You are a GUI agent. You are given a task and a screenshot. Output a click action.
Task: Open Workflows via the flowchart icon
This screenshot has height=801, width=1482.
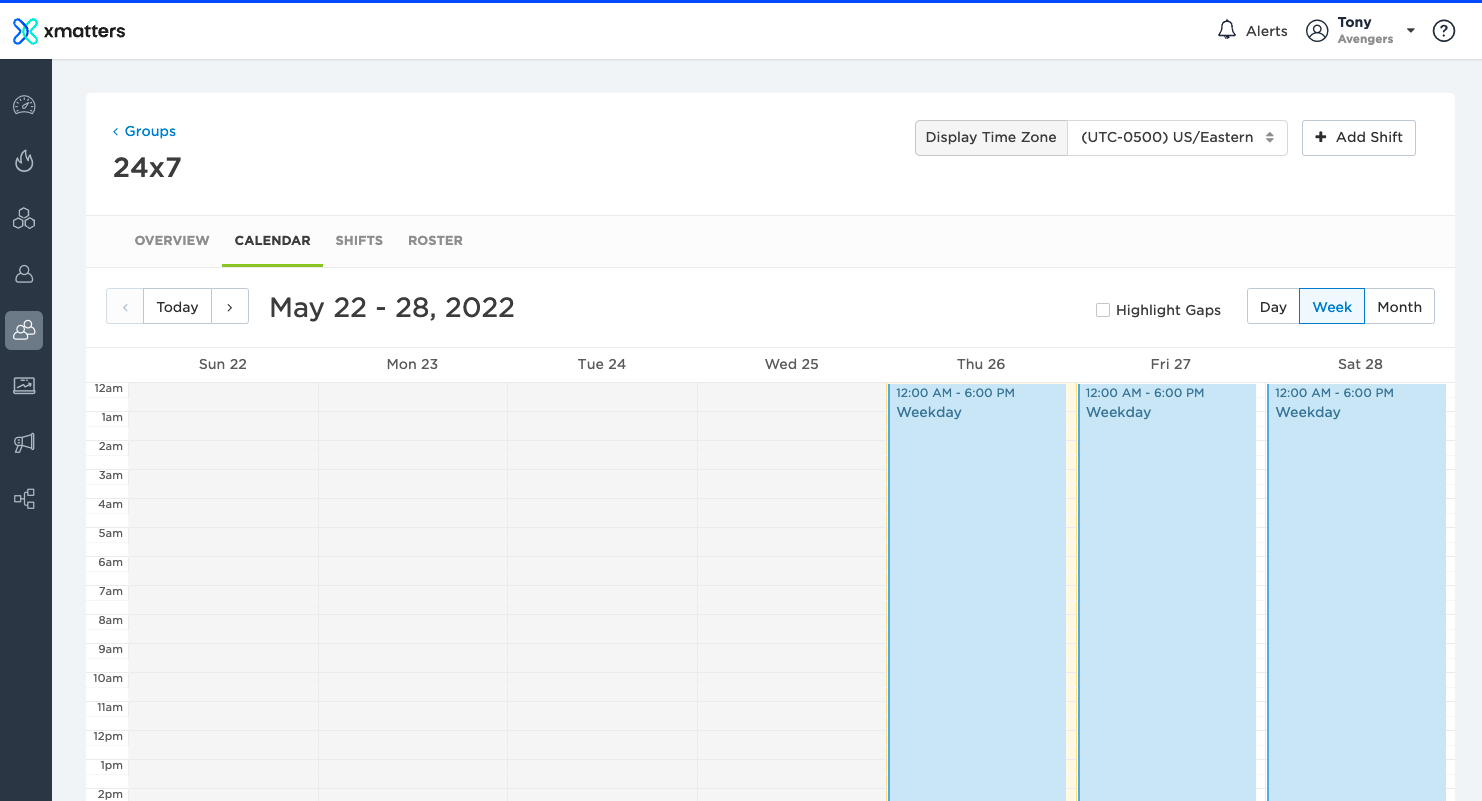[24, 498]
